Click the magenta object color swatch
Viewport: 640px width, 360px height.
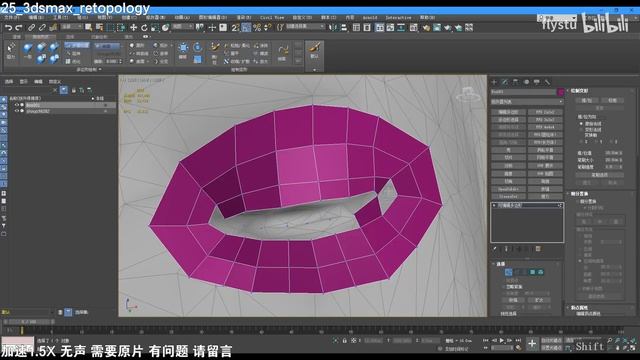pyautogui.click(x=561, y=92)
